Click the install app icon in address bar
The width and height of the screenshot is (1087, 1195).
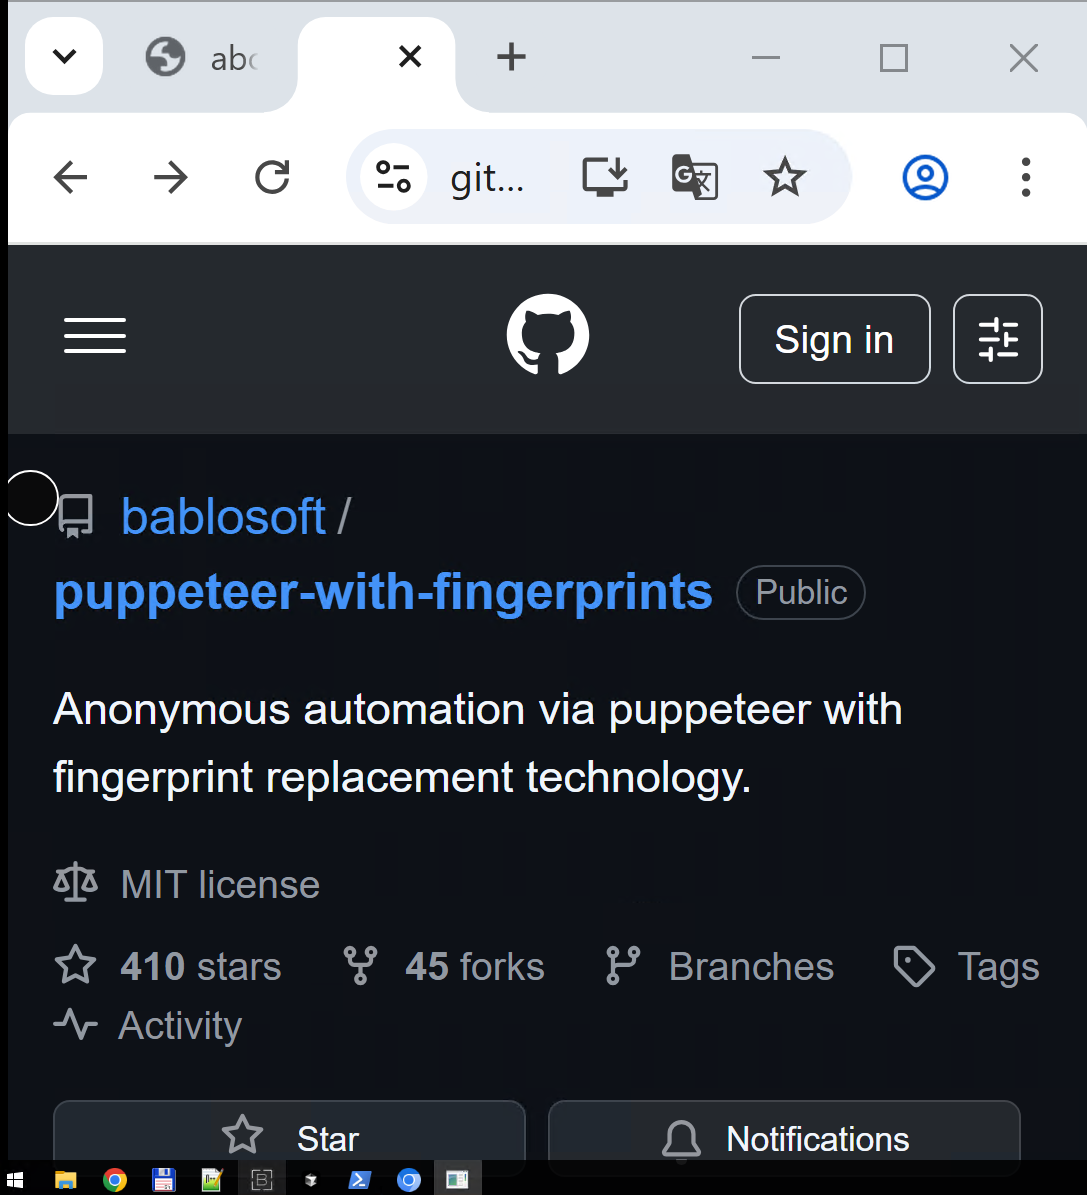tap(605, 177)
